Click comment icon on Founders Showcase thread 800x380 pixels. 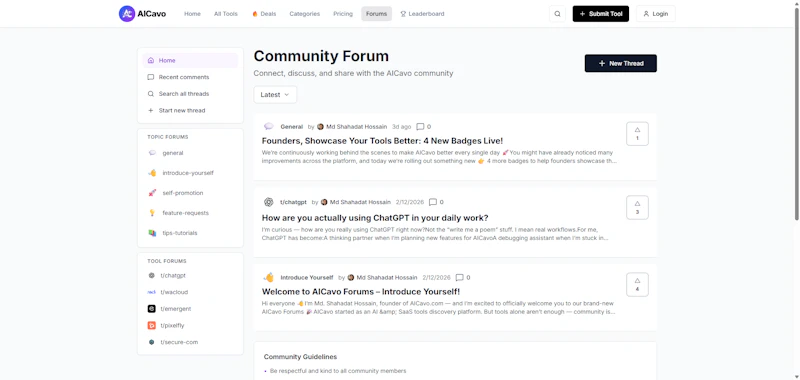pyautogui.click(x=420, y=126)
